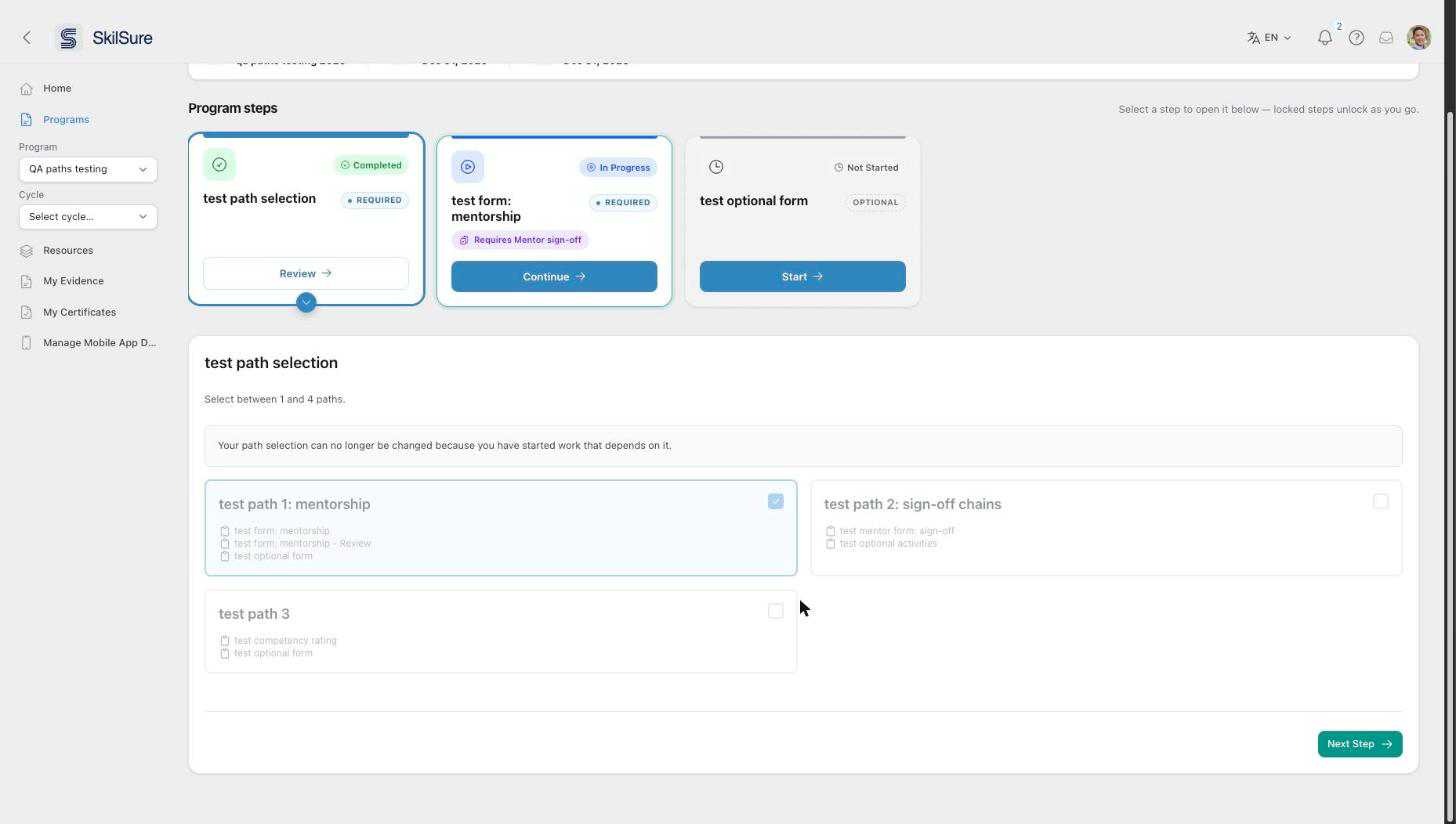Click the clock icon on optional form step

(x=716, y=167)
